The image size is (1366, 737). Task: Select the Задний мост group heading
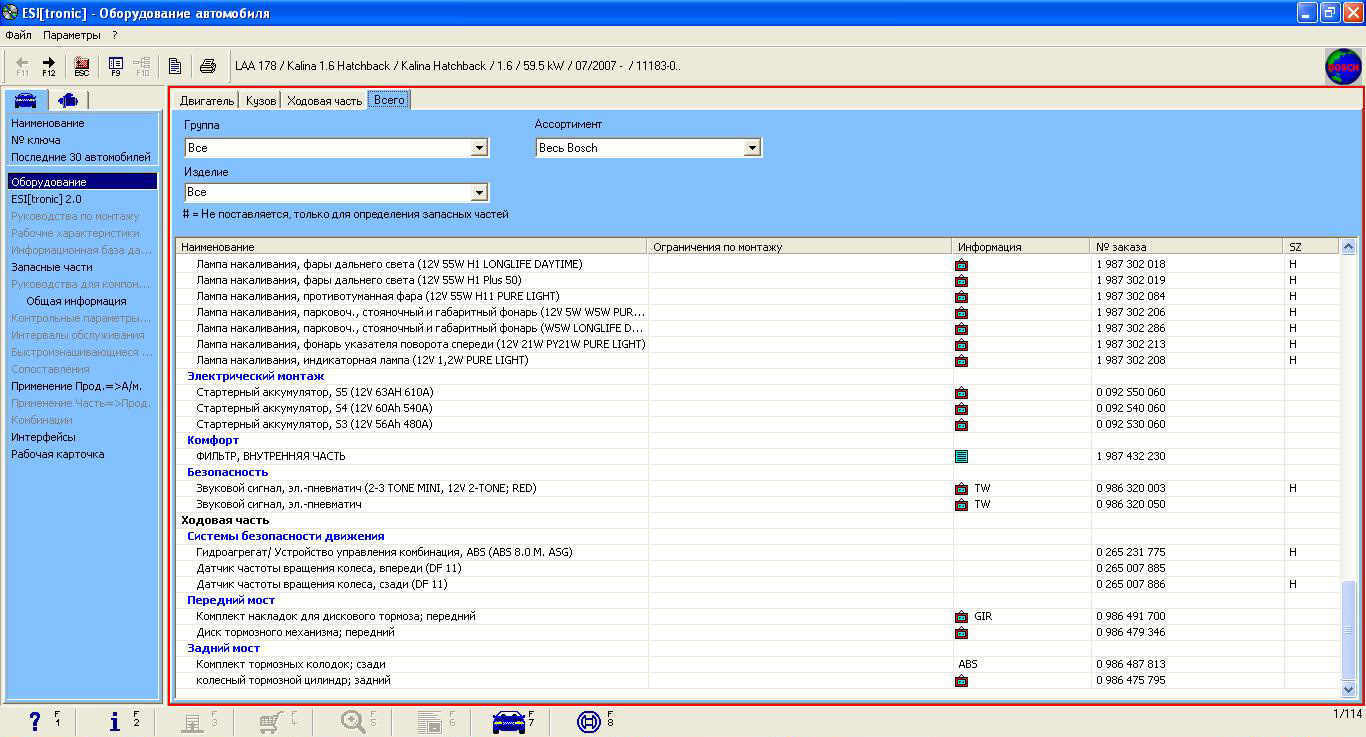click(224, 648)
